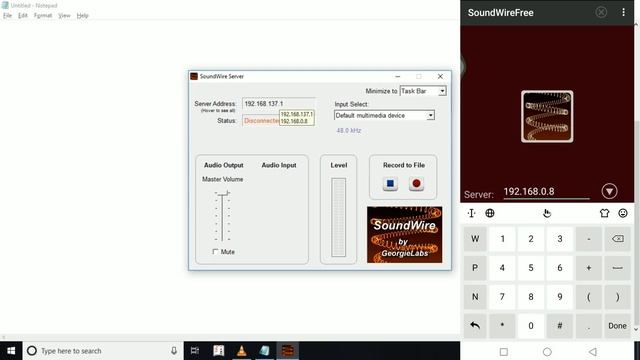
Task: Tap the # key on the keypad
Action: tap(560, 326)
